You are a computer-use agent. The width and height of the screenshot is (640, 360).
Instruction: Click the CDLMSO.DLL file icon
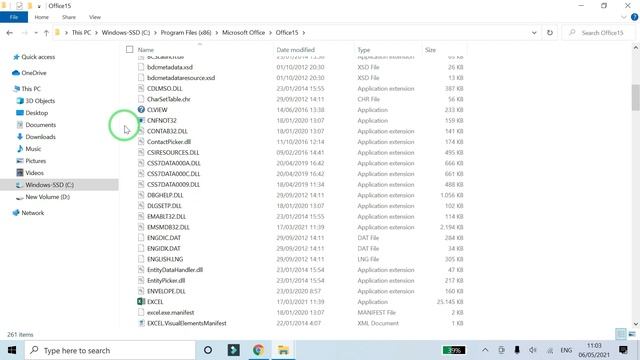[x=141, y=88]
